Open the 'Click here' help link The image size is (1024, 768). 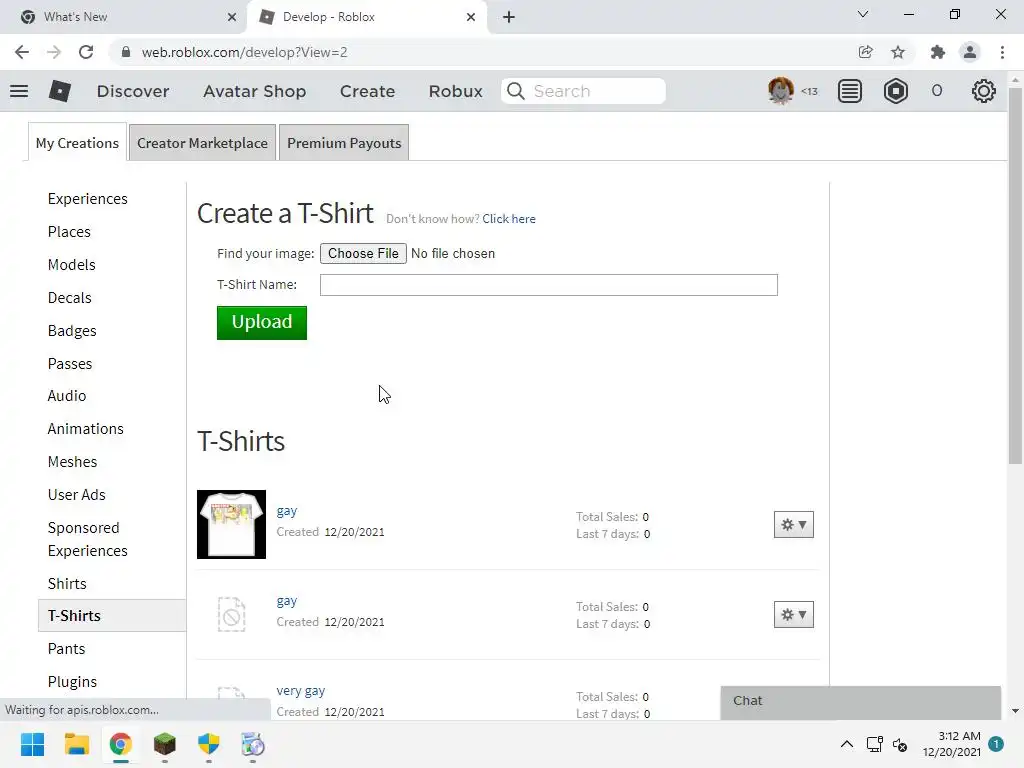point(509,219)
